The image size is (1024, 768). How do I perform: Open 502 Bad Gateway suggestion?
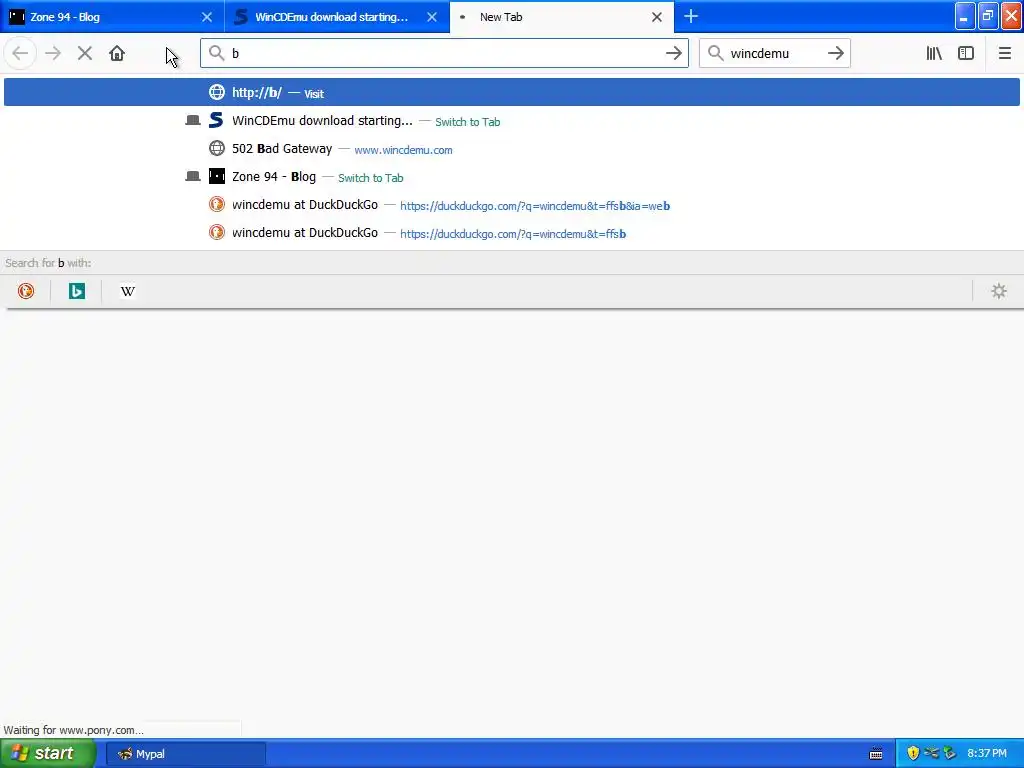coord(512,149)
